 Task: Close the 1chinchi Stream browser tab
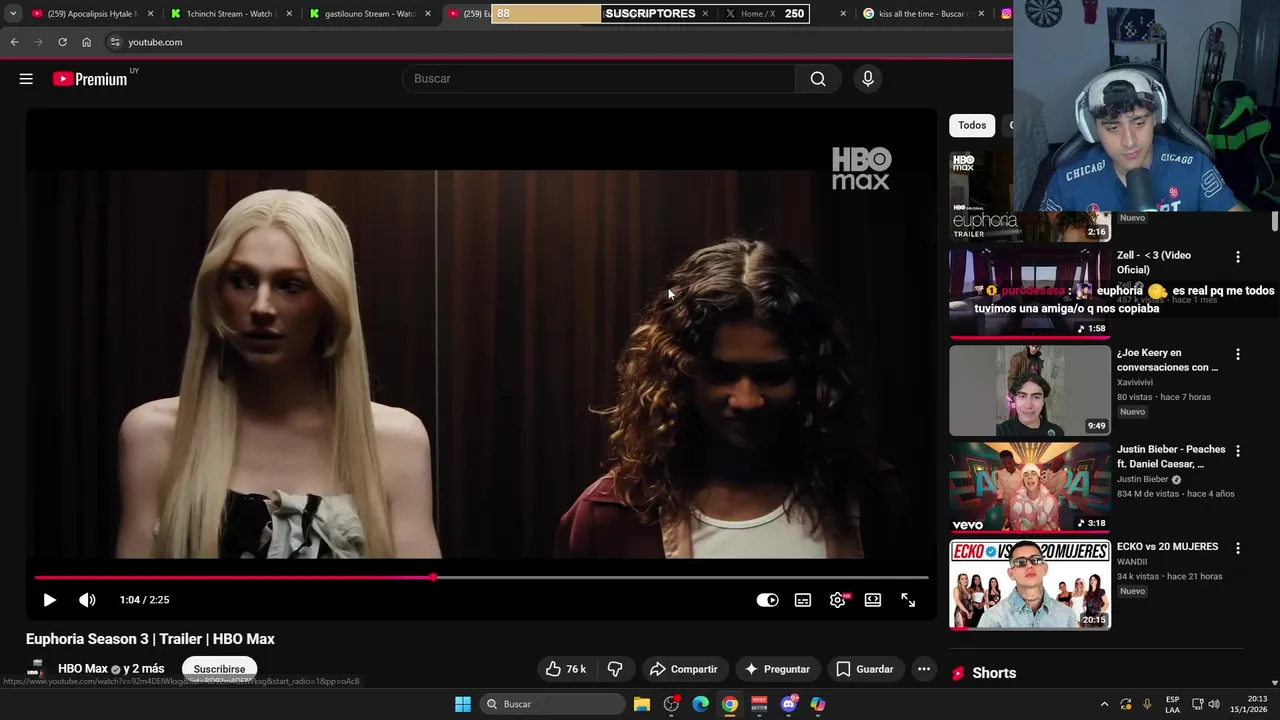click(289, 14)
